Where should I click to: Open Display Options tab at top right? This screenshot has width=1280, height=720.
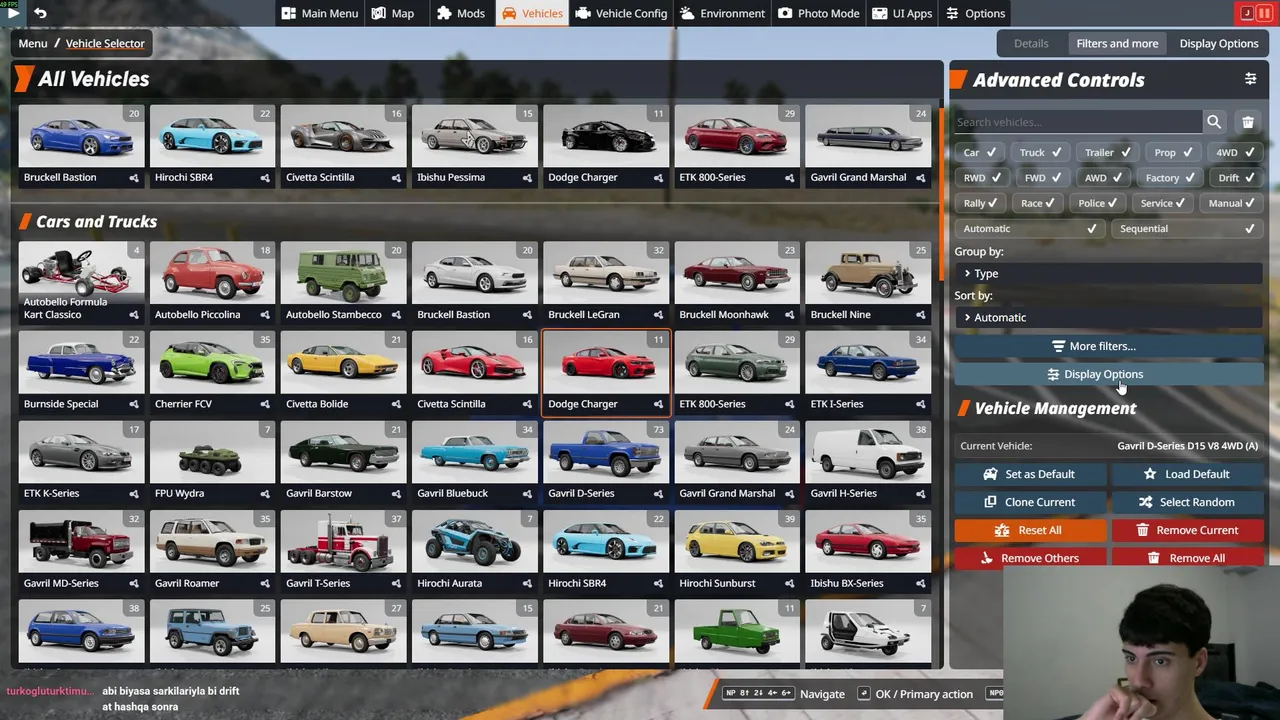tap(1219, 43)
